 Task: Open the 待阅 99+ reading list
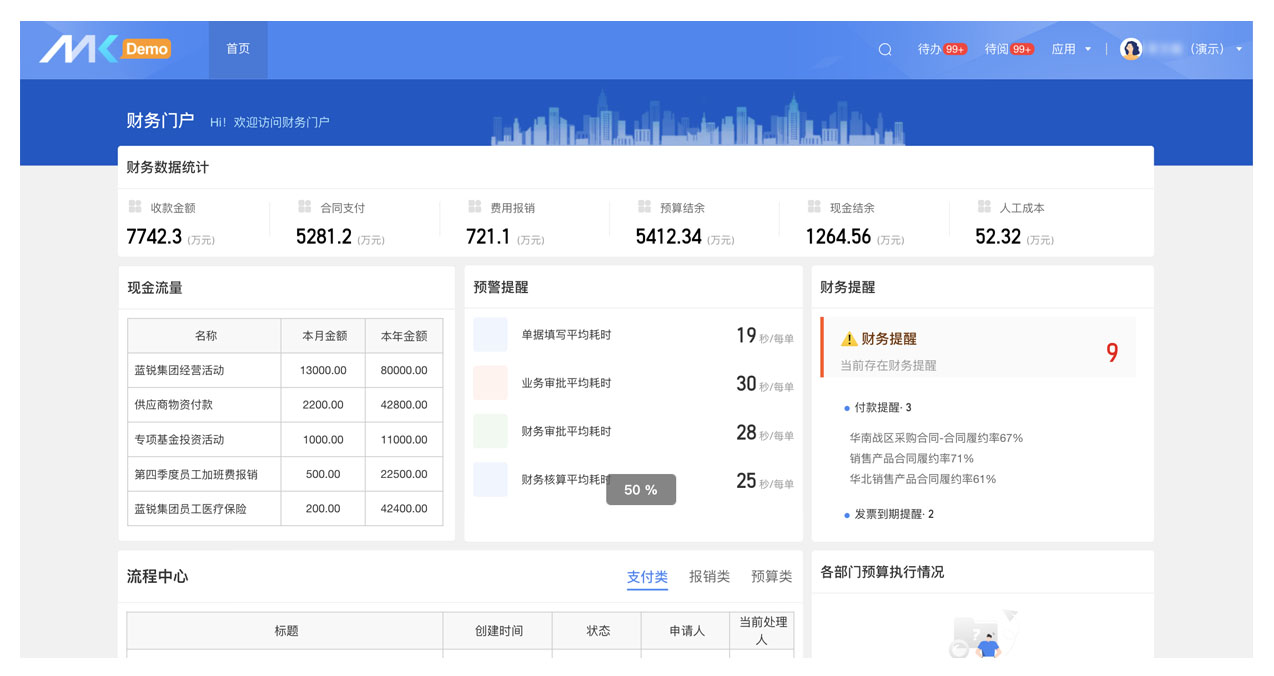coord(1008,49)
